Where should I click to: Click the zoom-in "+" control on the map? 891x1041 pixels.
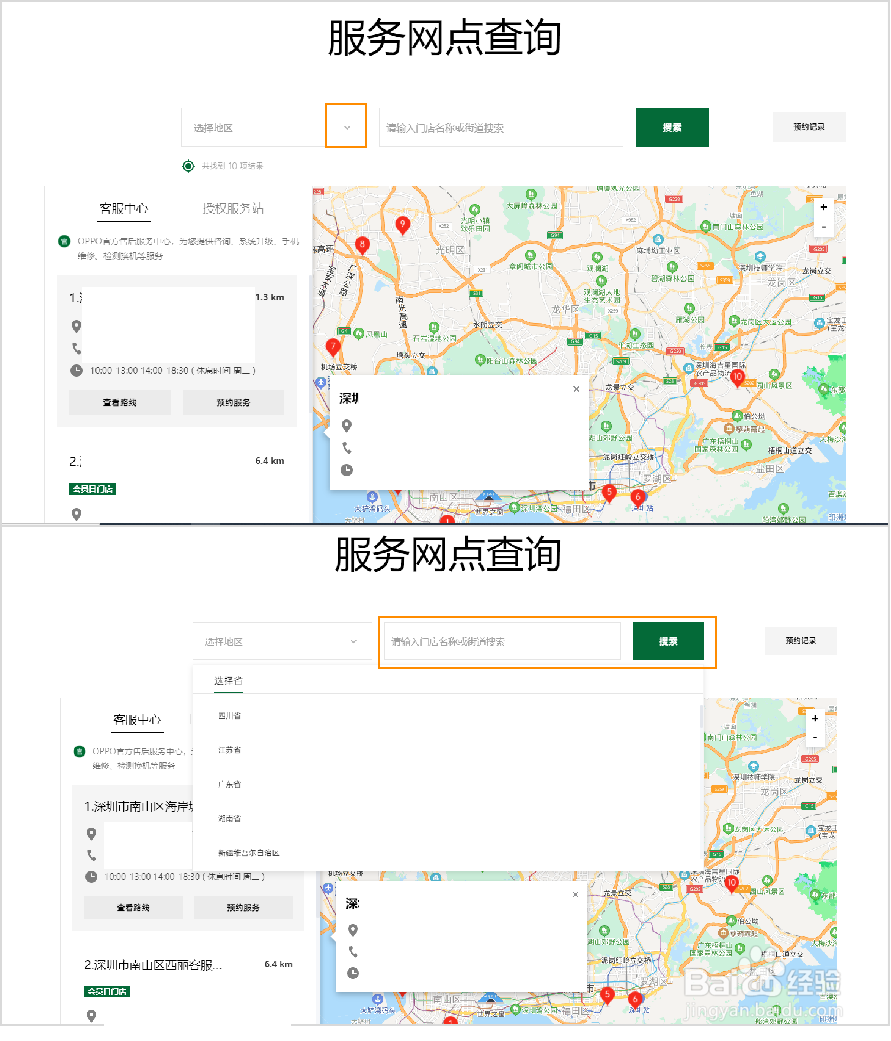click(823, 207)
